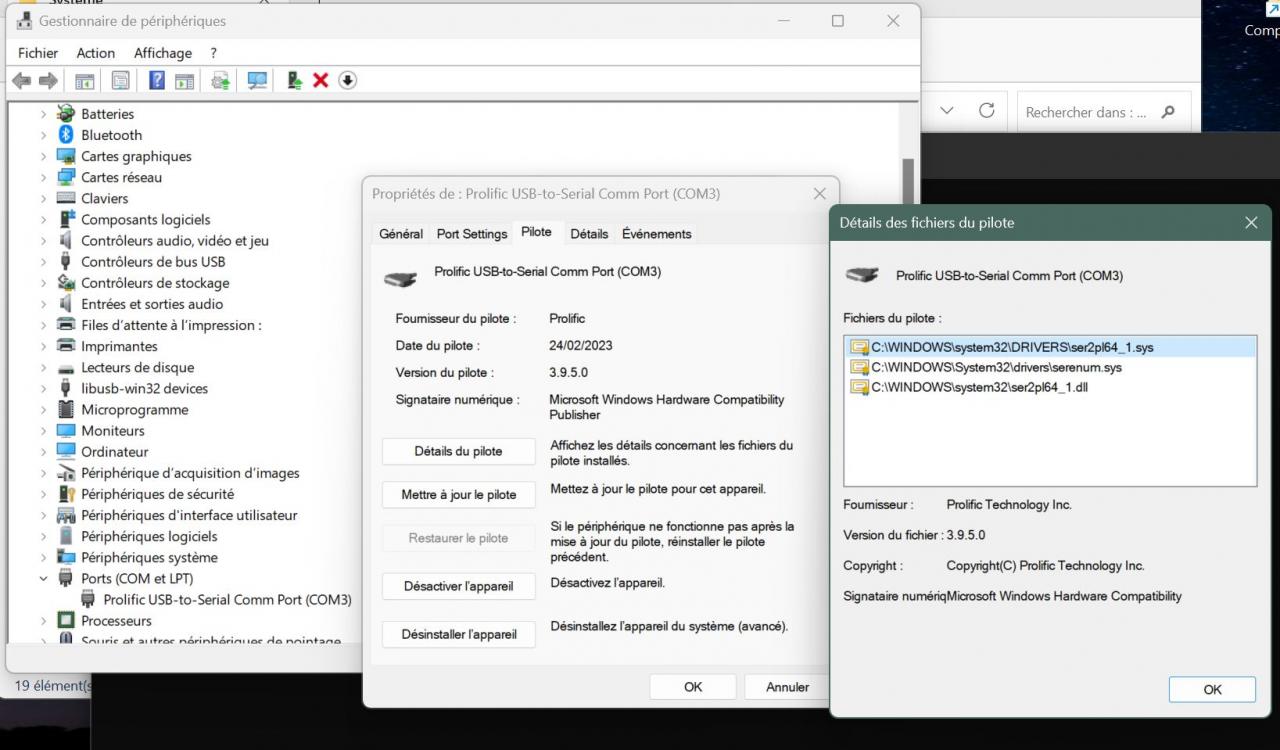Click the refresh icon in Explorer window
This screenshot has height=750, width=1280.
[986, 111]
